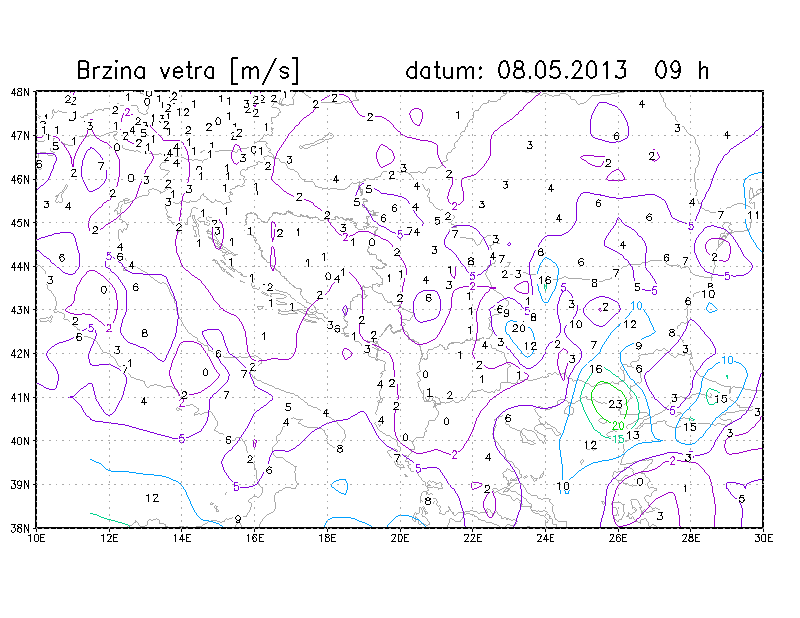Click the '46N' latitude label

[x=20, y=180]
